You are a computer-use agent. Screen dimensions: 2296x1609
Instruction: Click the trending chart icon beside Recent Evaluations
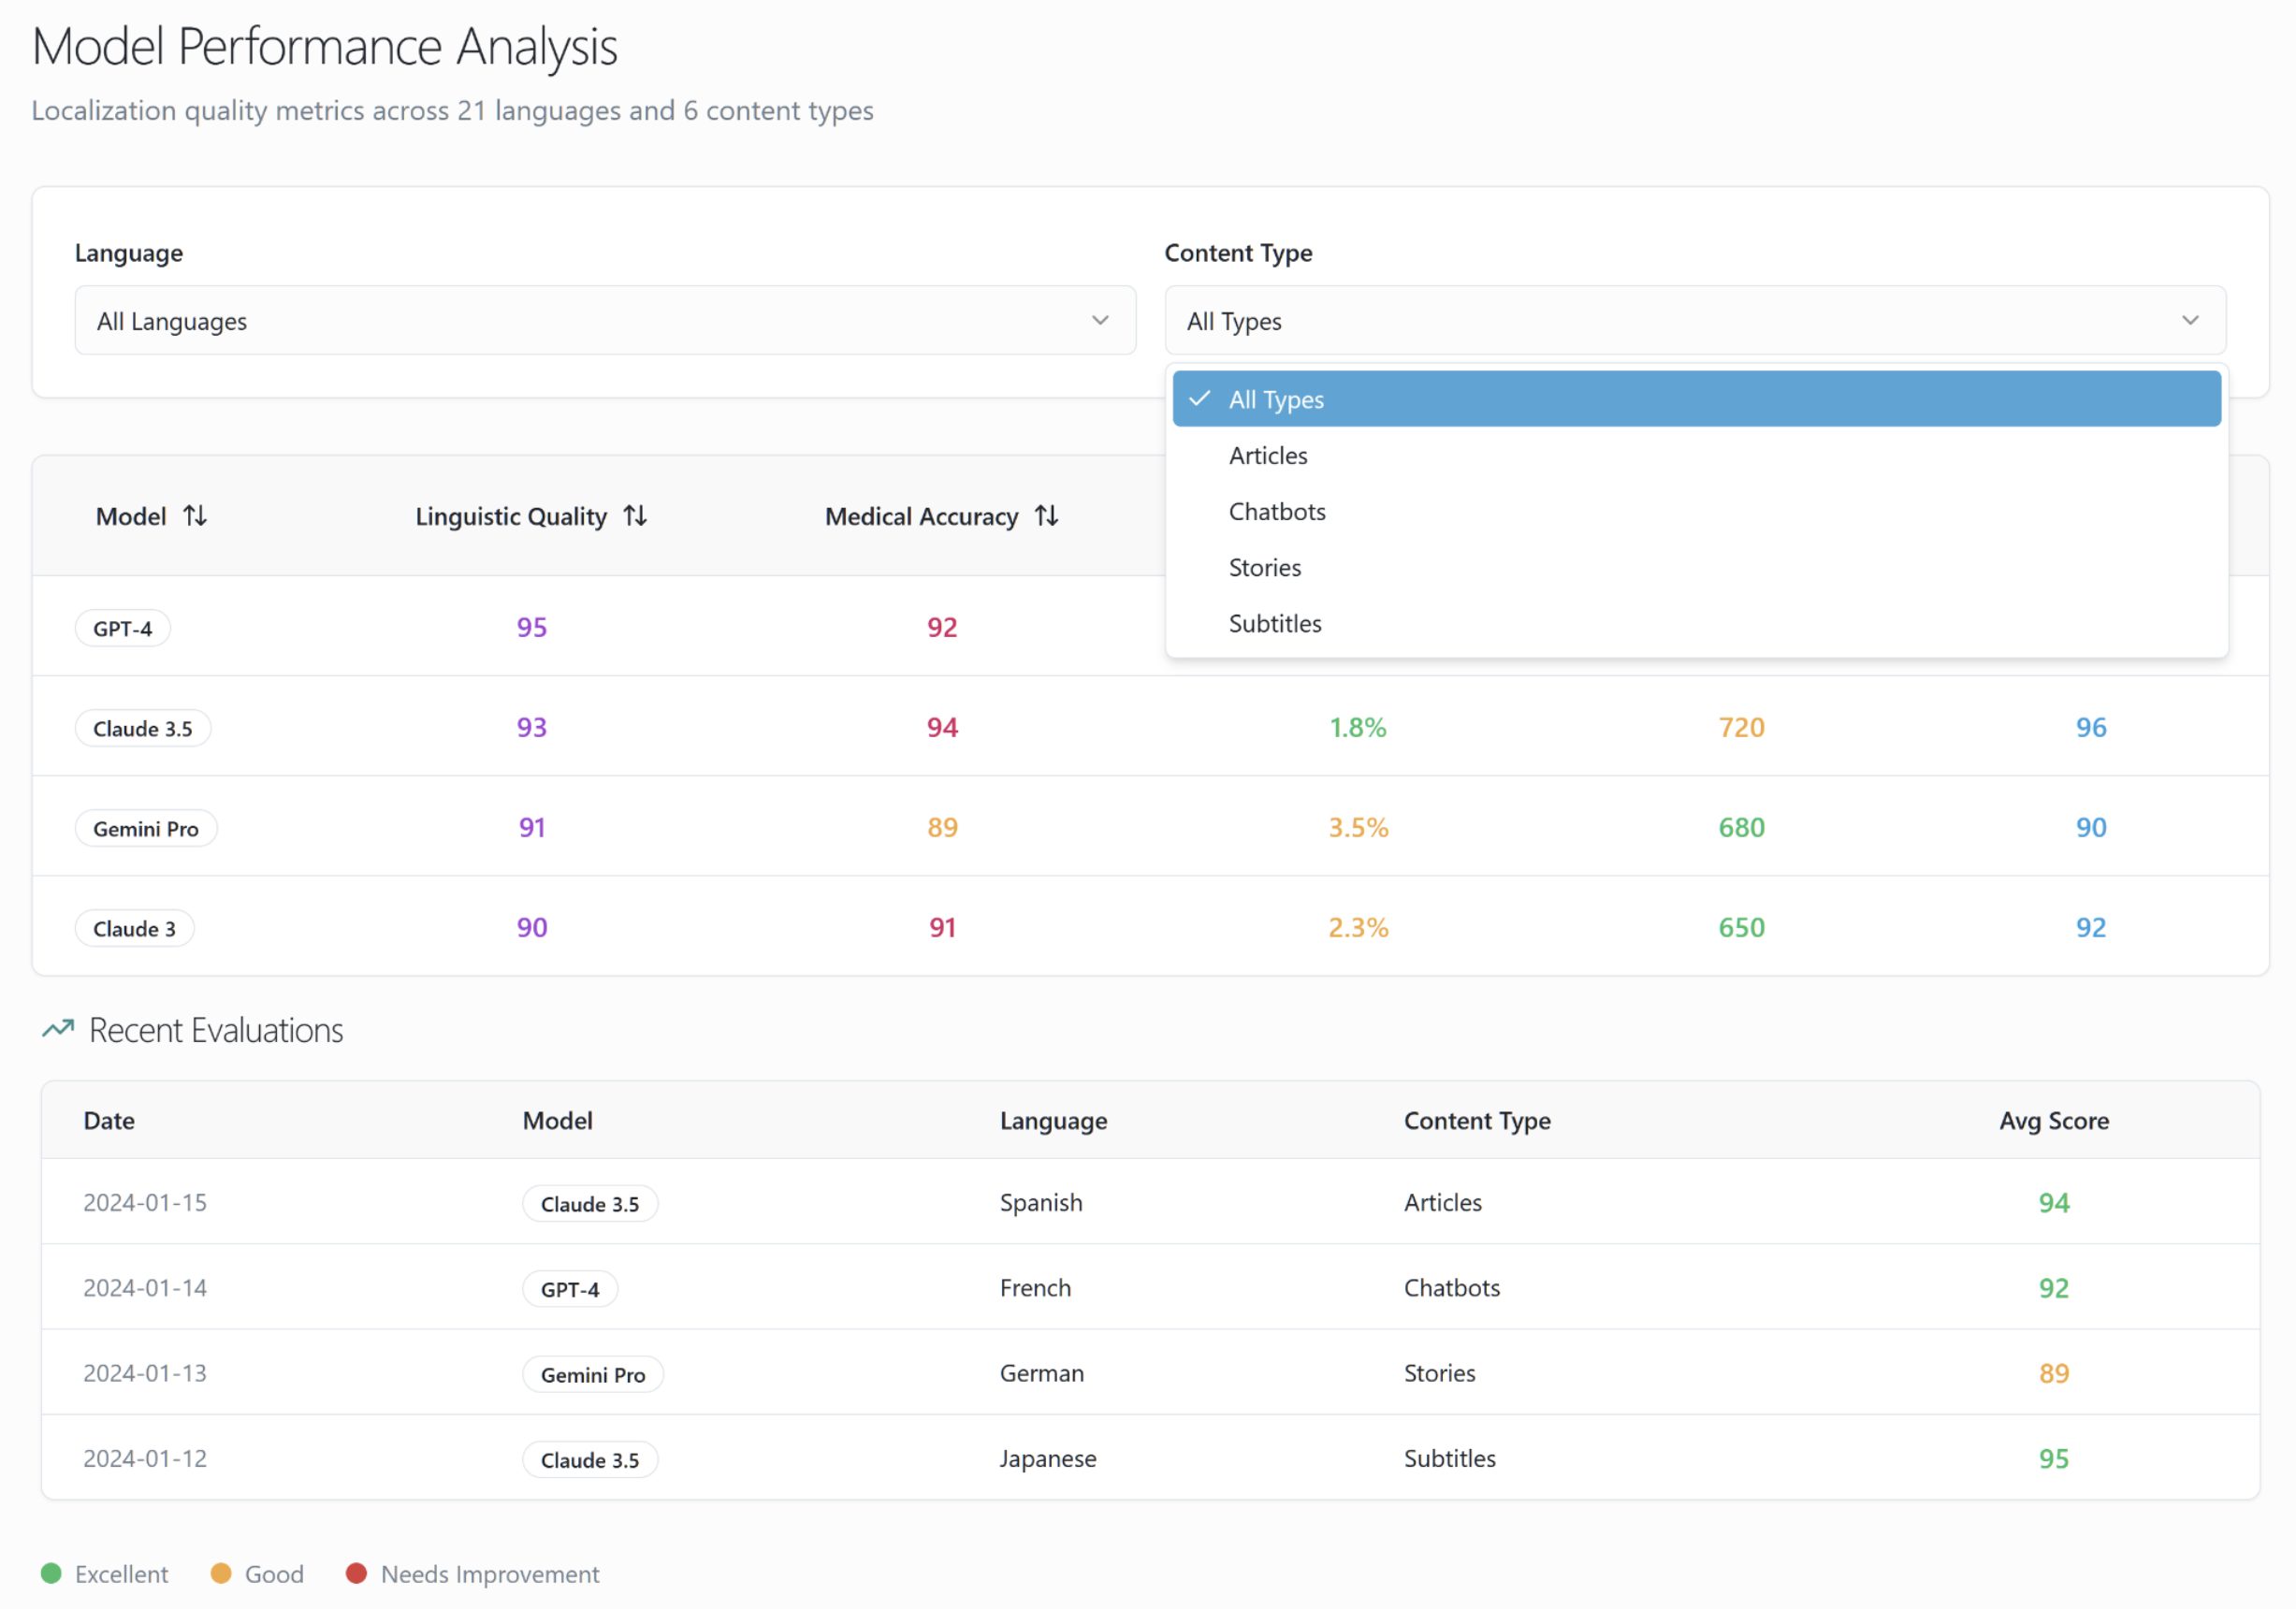pos(57,1029)
